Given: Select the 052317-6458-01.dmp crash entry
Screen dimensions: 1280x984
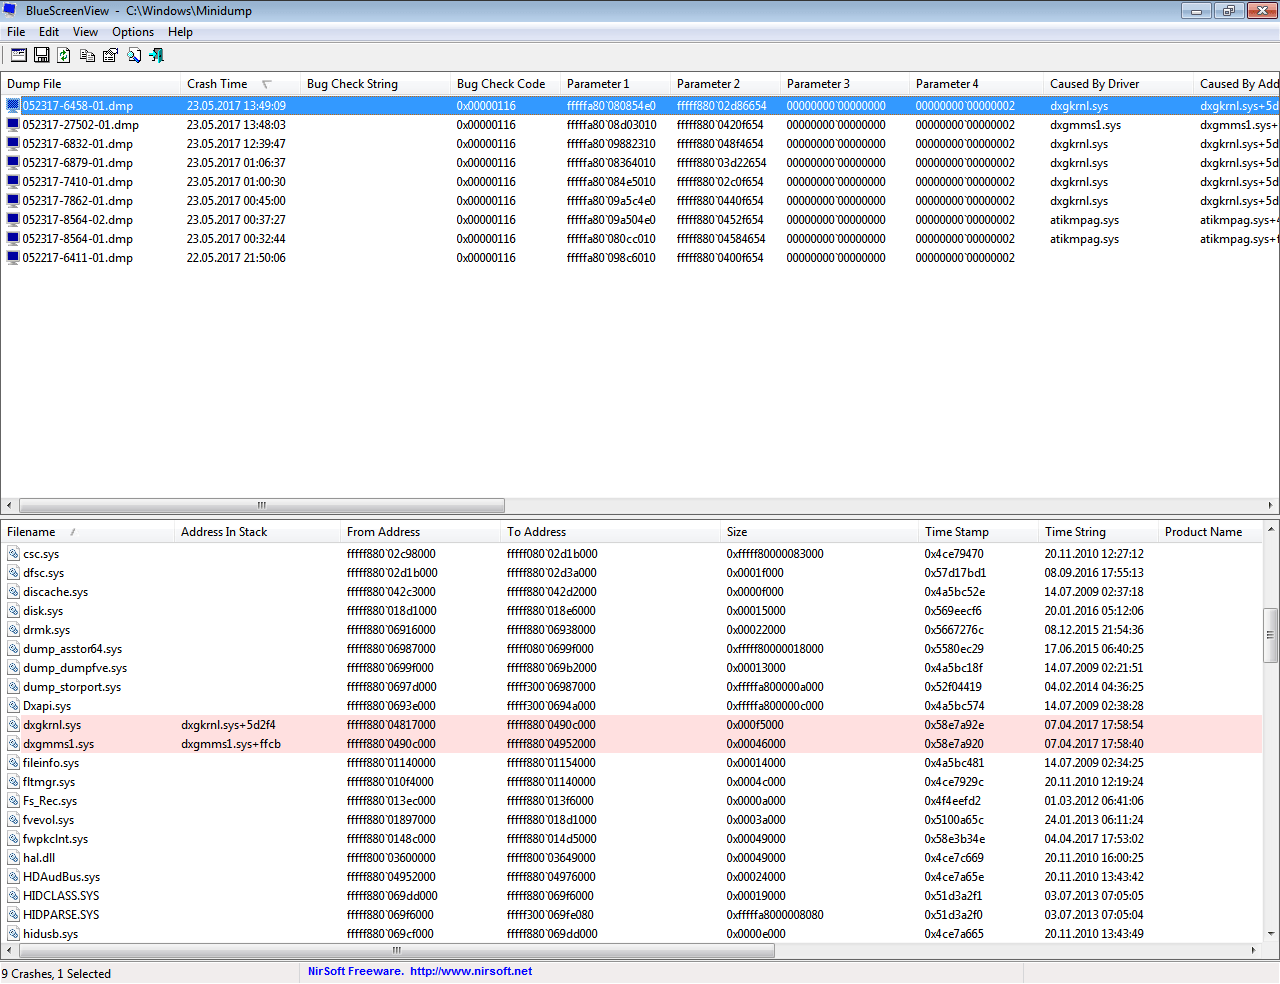Looking at the screenshot, I should coord(640,106).
